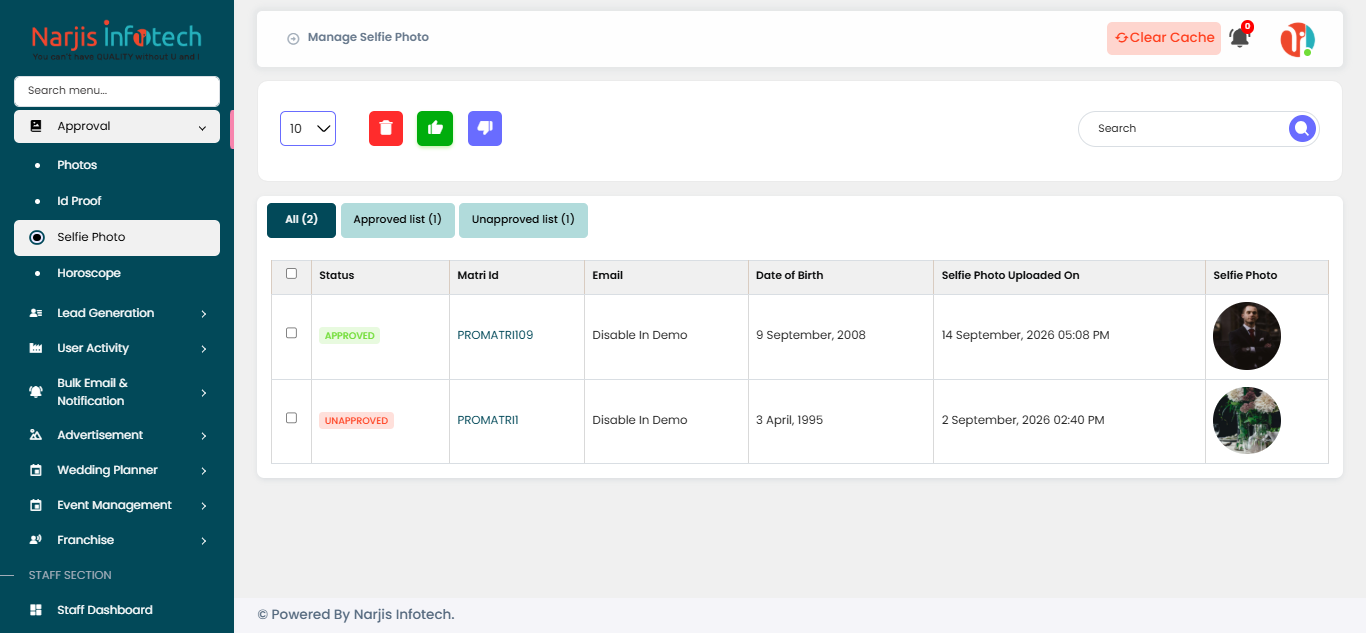The height and width of the screenshot is (633, 1366).
Task: Open the PROMATRI1 selfie photo thumbnail
Action: coord(1247,421)
